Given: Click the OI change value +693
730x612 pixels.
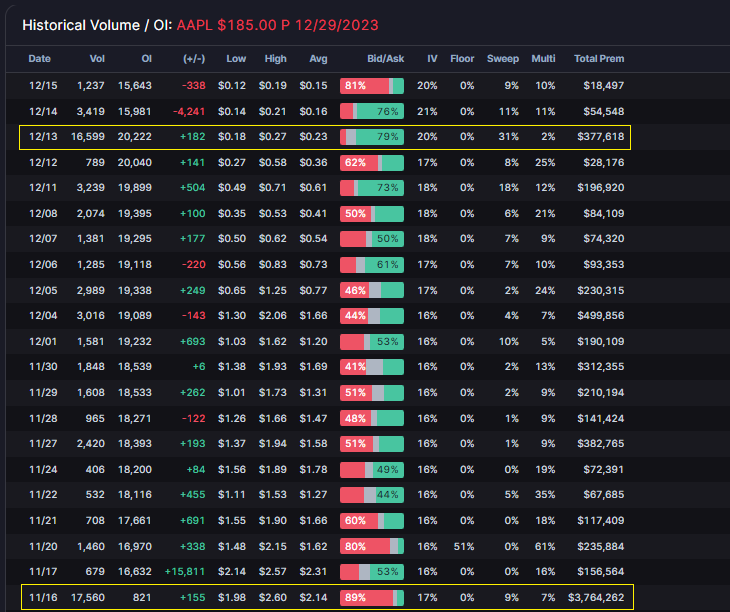Looking at the screenshot, I should point(193,342).
